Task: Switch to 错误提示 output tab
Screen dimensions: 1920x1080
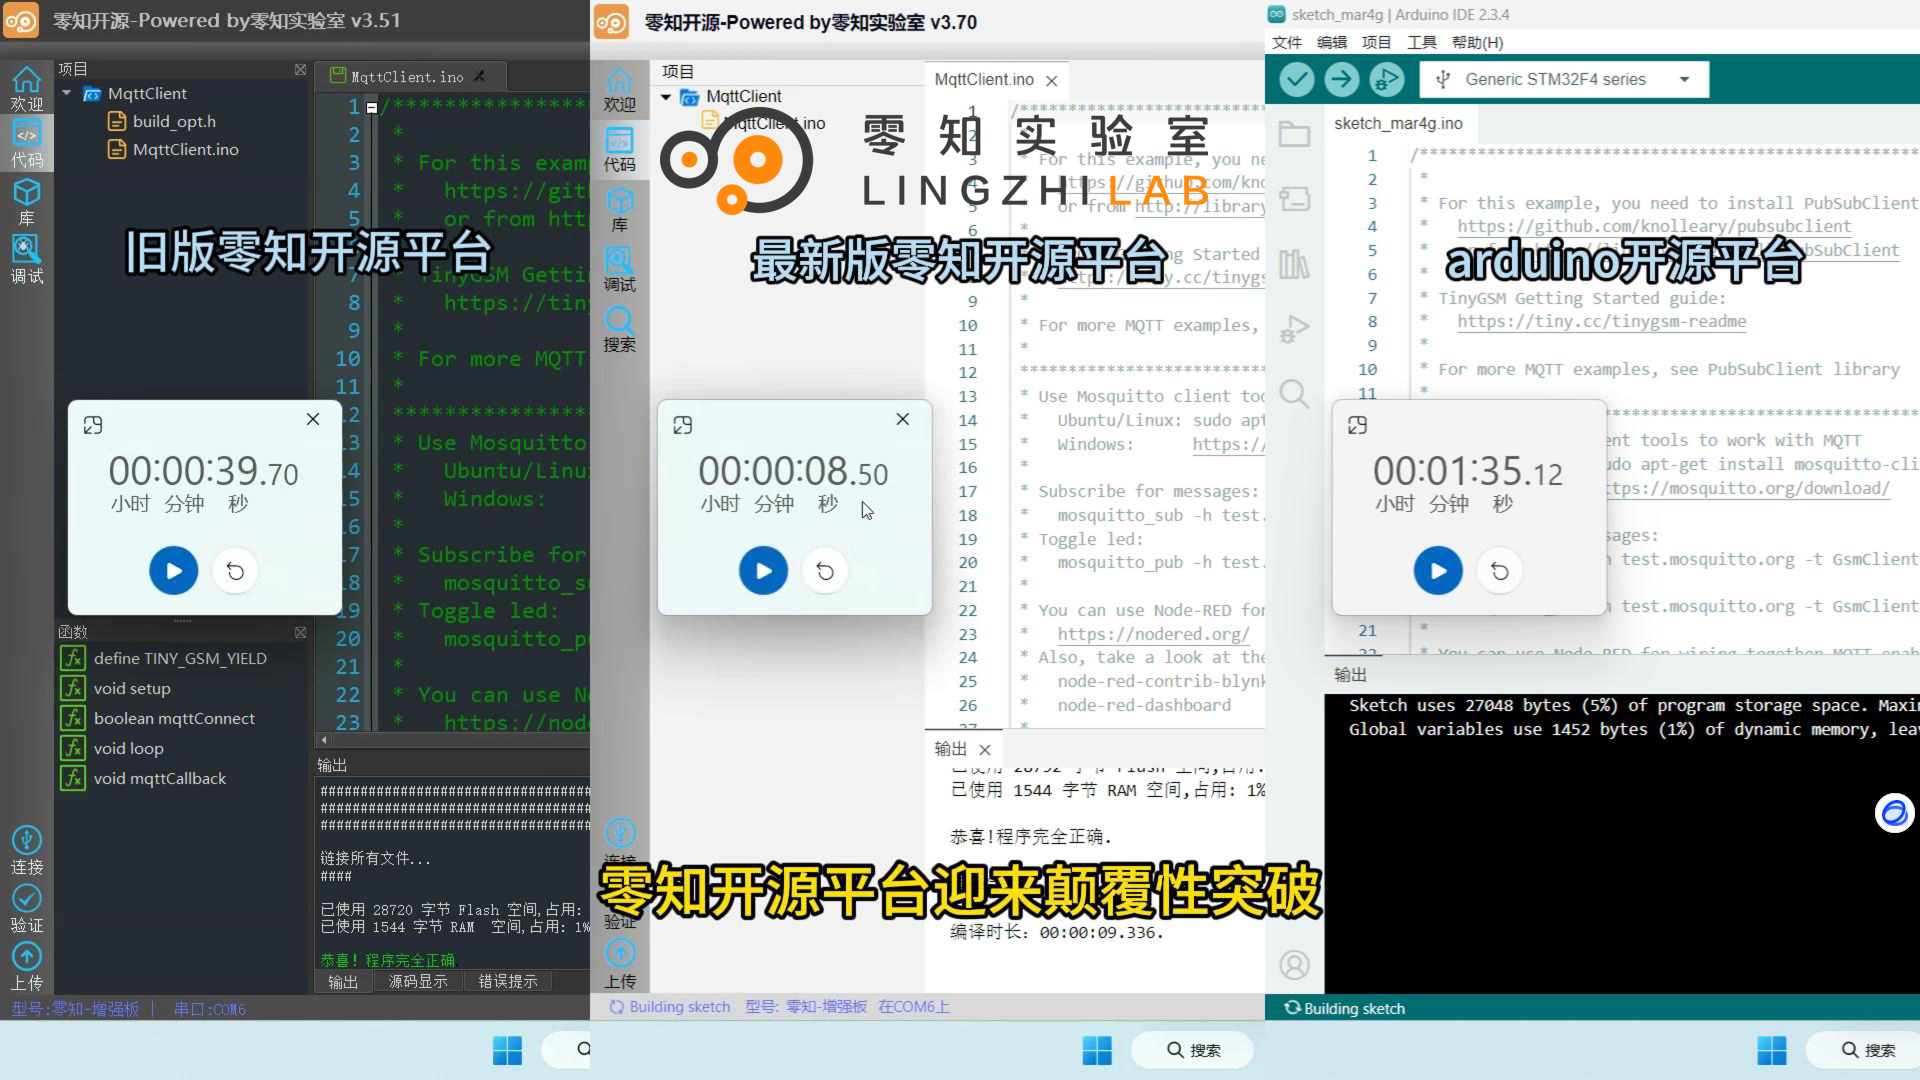Action: click(x=508, y=981)
